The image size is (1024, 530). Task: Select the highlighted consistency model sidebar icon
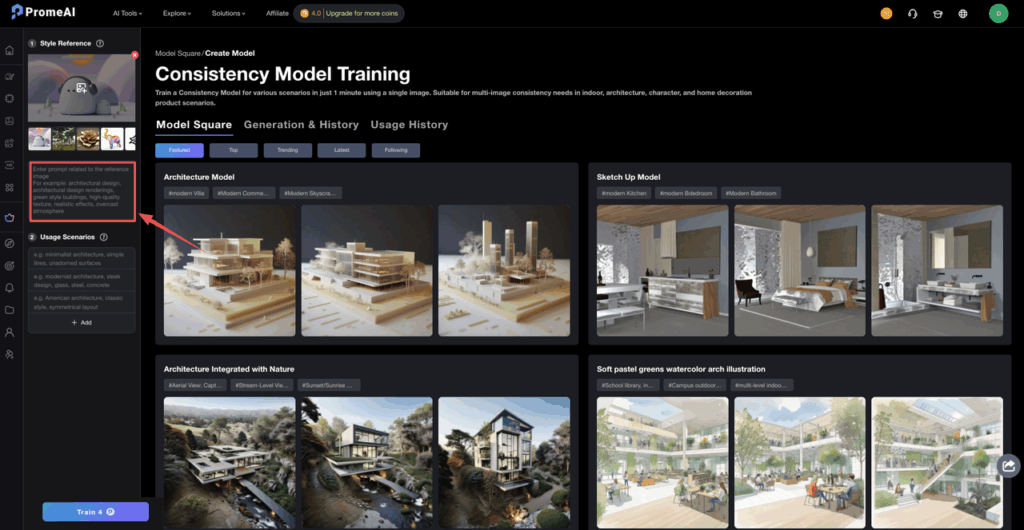tap(9, 218)
